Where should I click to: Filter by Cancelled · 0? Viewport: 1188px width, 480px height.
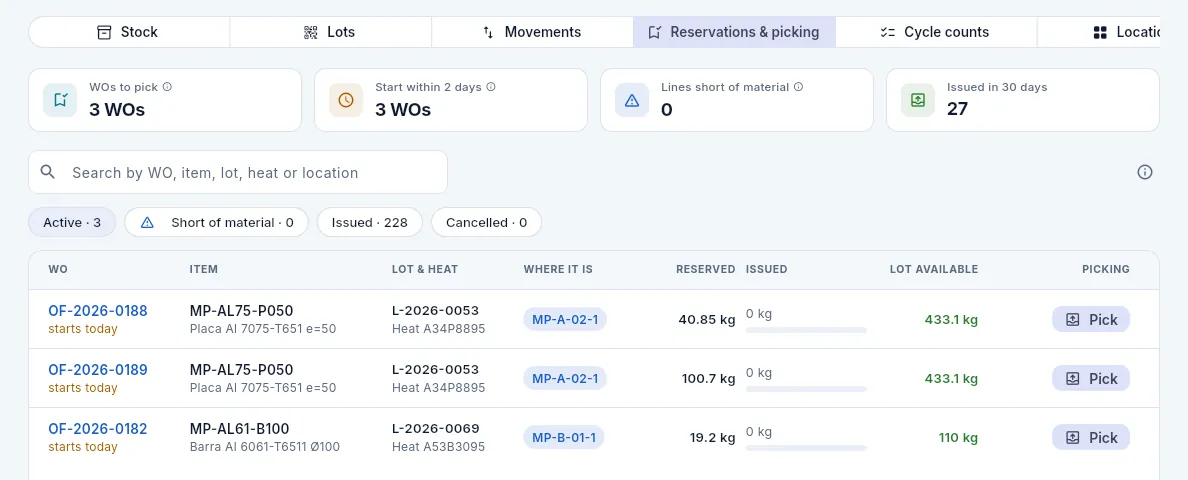(486, 223)
